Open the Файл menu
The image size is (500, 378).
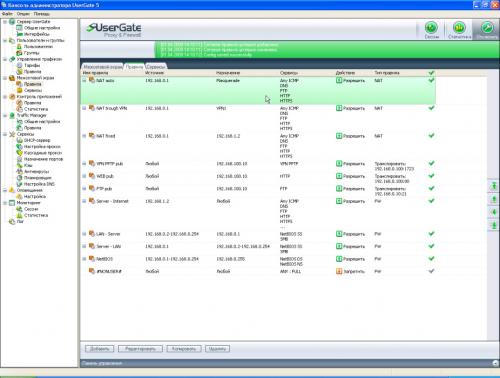(x=7, y=14)
